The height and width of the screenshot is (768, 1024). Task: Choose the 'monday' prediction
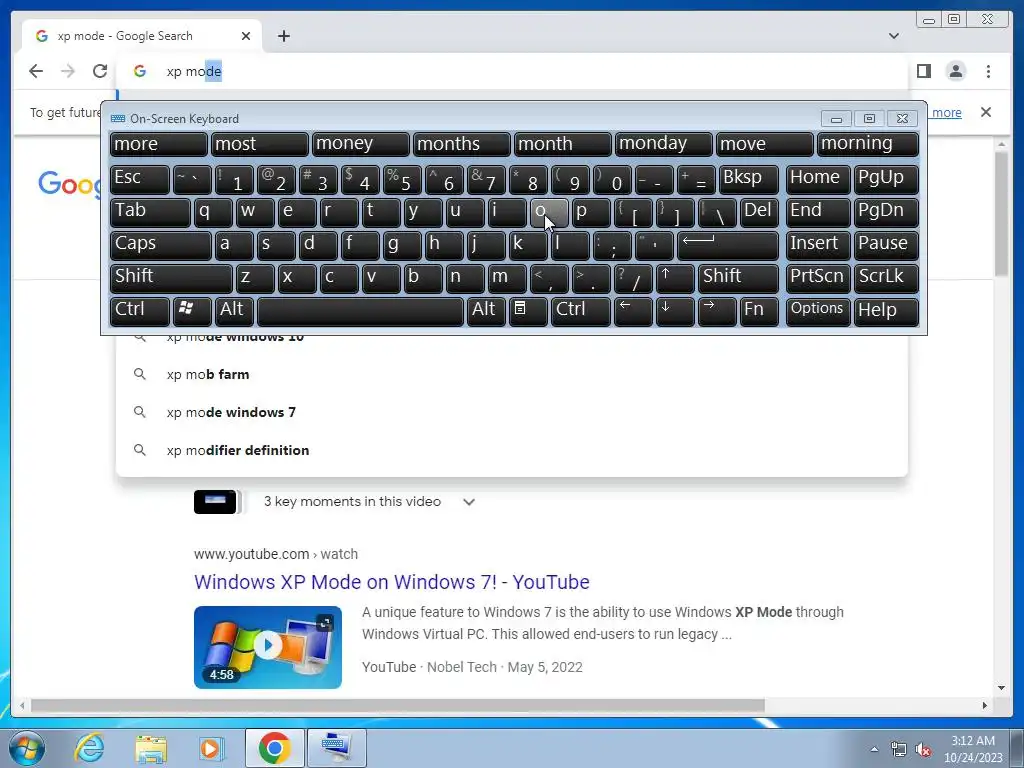click(664, 144)
